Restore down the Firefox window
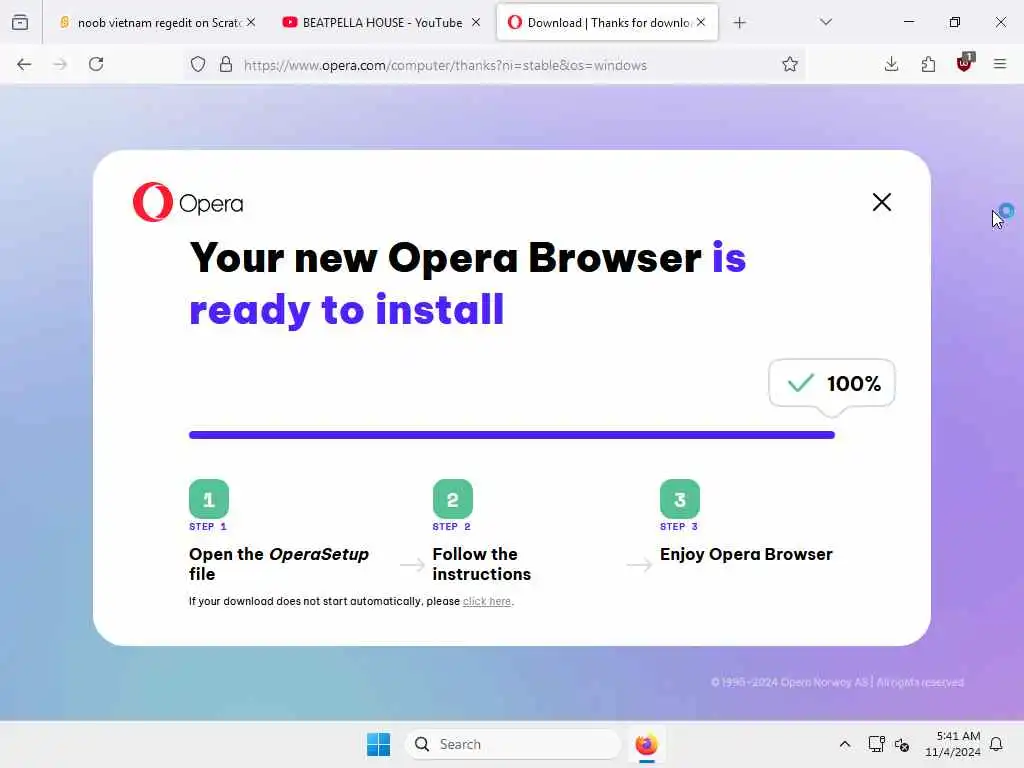The height and width of the screenshot is (768, 1024). 955,22
